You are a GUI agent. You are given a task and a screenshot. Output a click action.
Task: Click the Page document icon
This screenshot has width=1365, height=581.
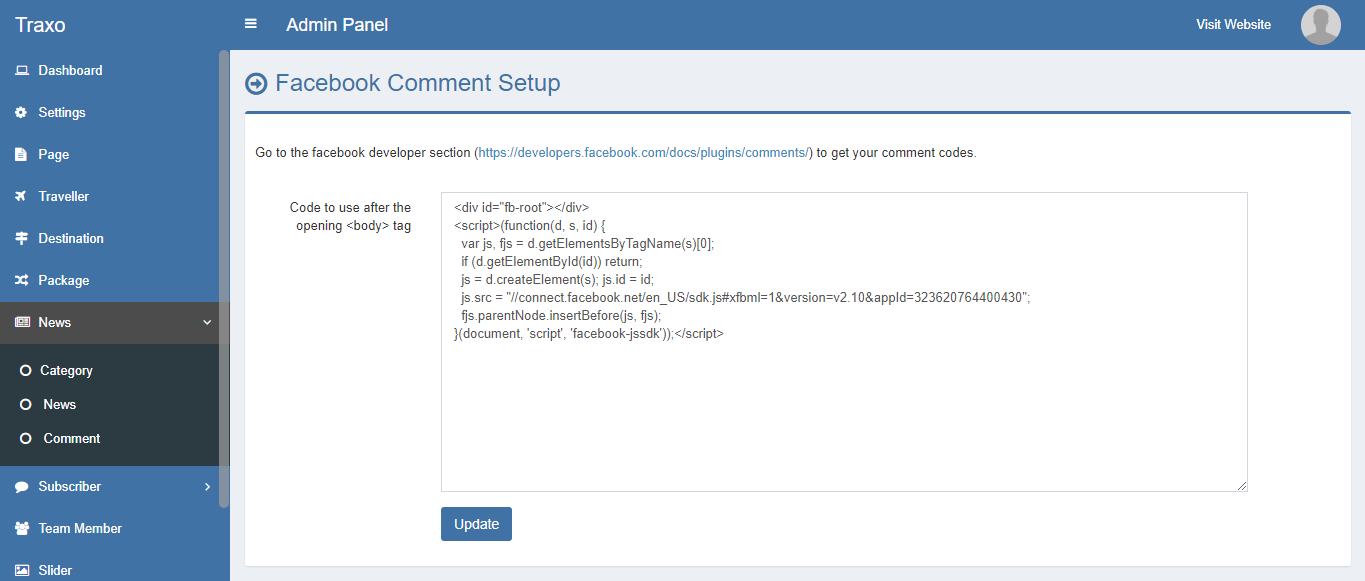click(x=21, y=155)
